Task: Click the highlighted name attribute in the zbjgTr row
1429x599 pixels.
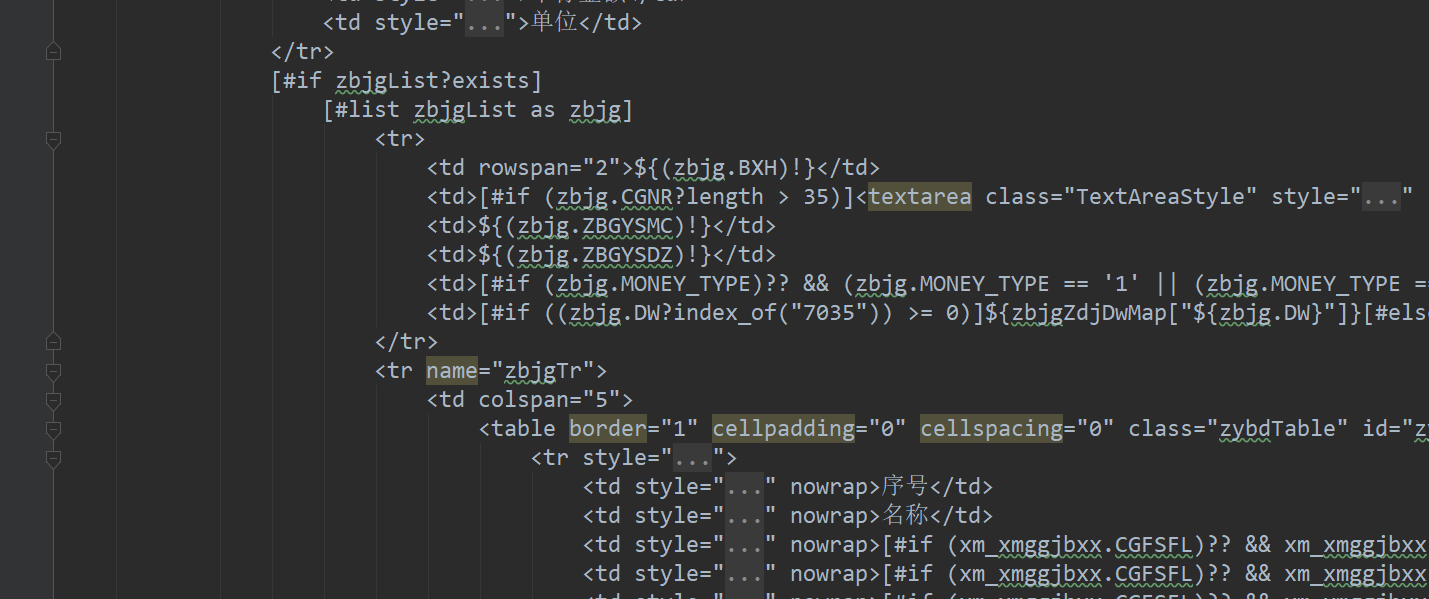Action: [451, 370]
